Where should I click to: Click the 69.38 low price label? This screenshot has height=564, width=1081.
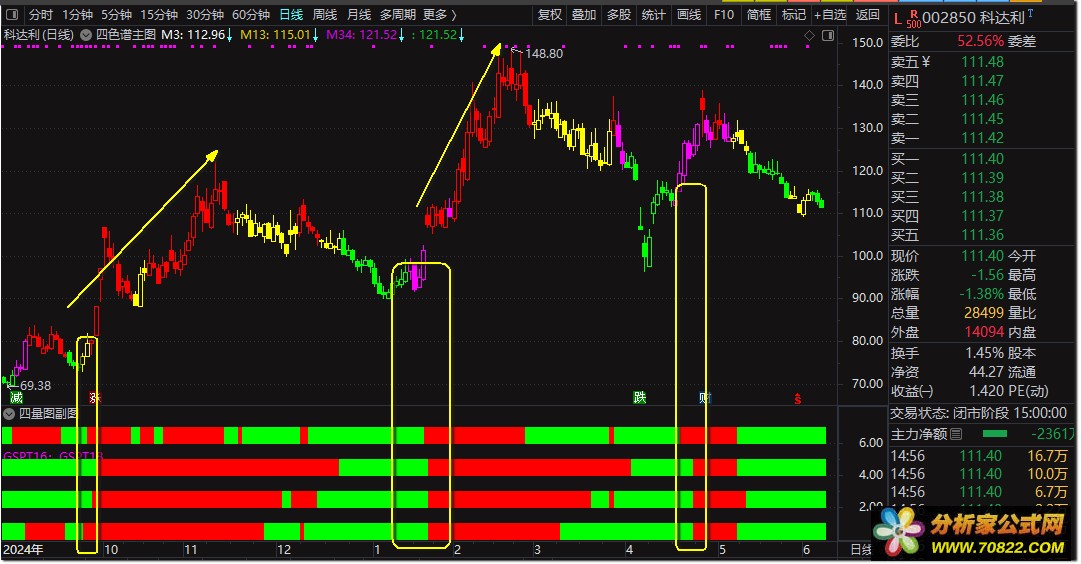click(35, 386)
